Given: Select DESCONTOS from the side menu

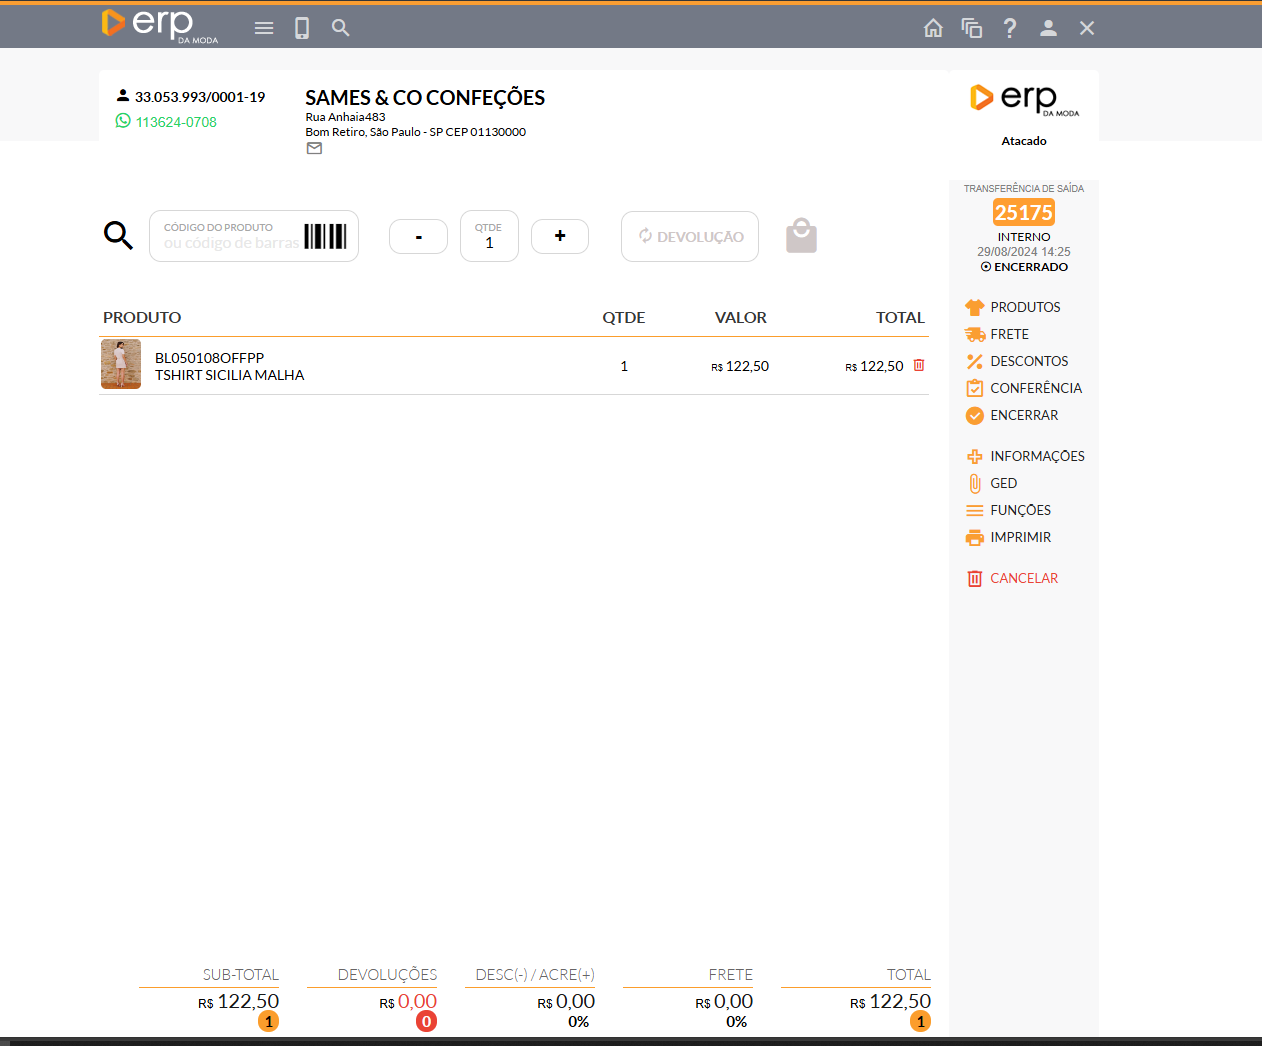Looking at the screenshot, I should [1028, 361].
